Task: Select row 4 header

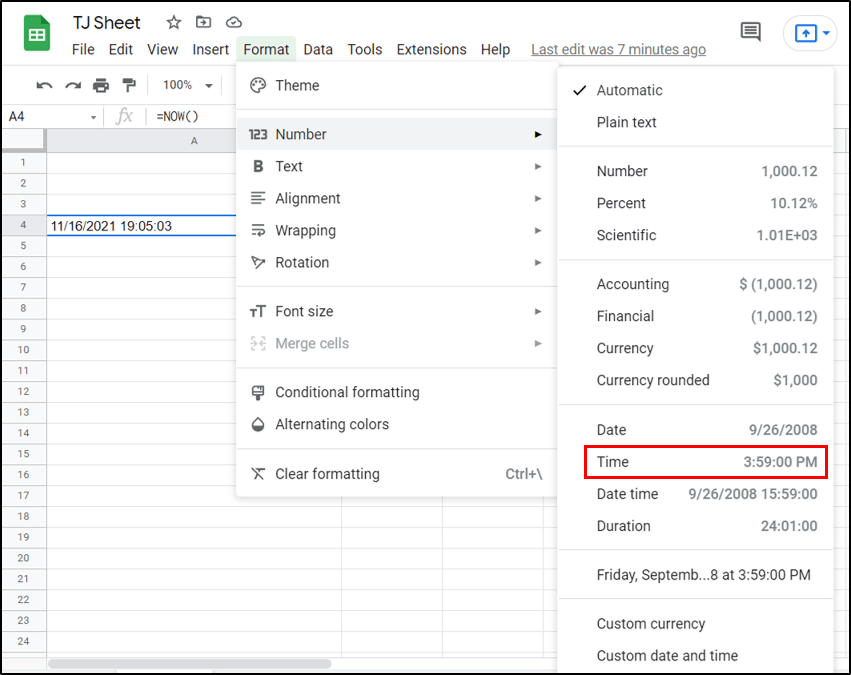Action: (x=23, y=225)
